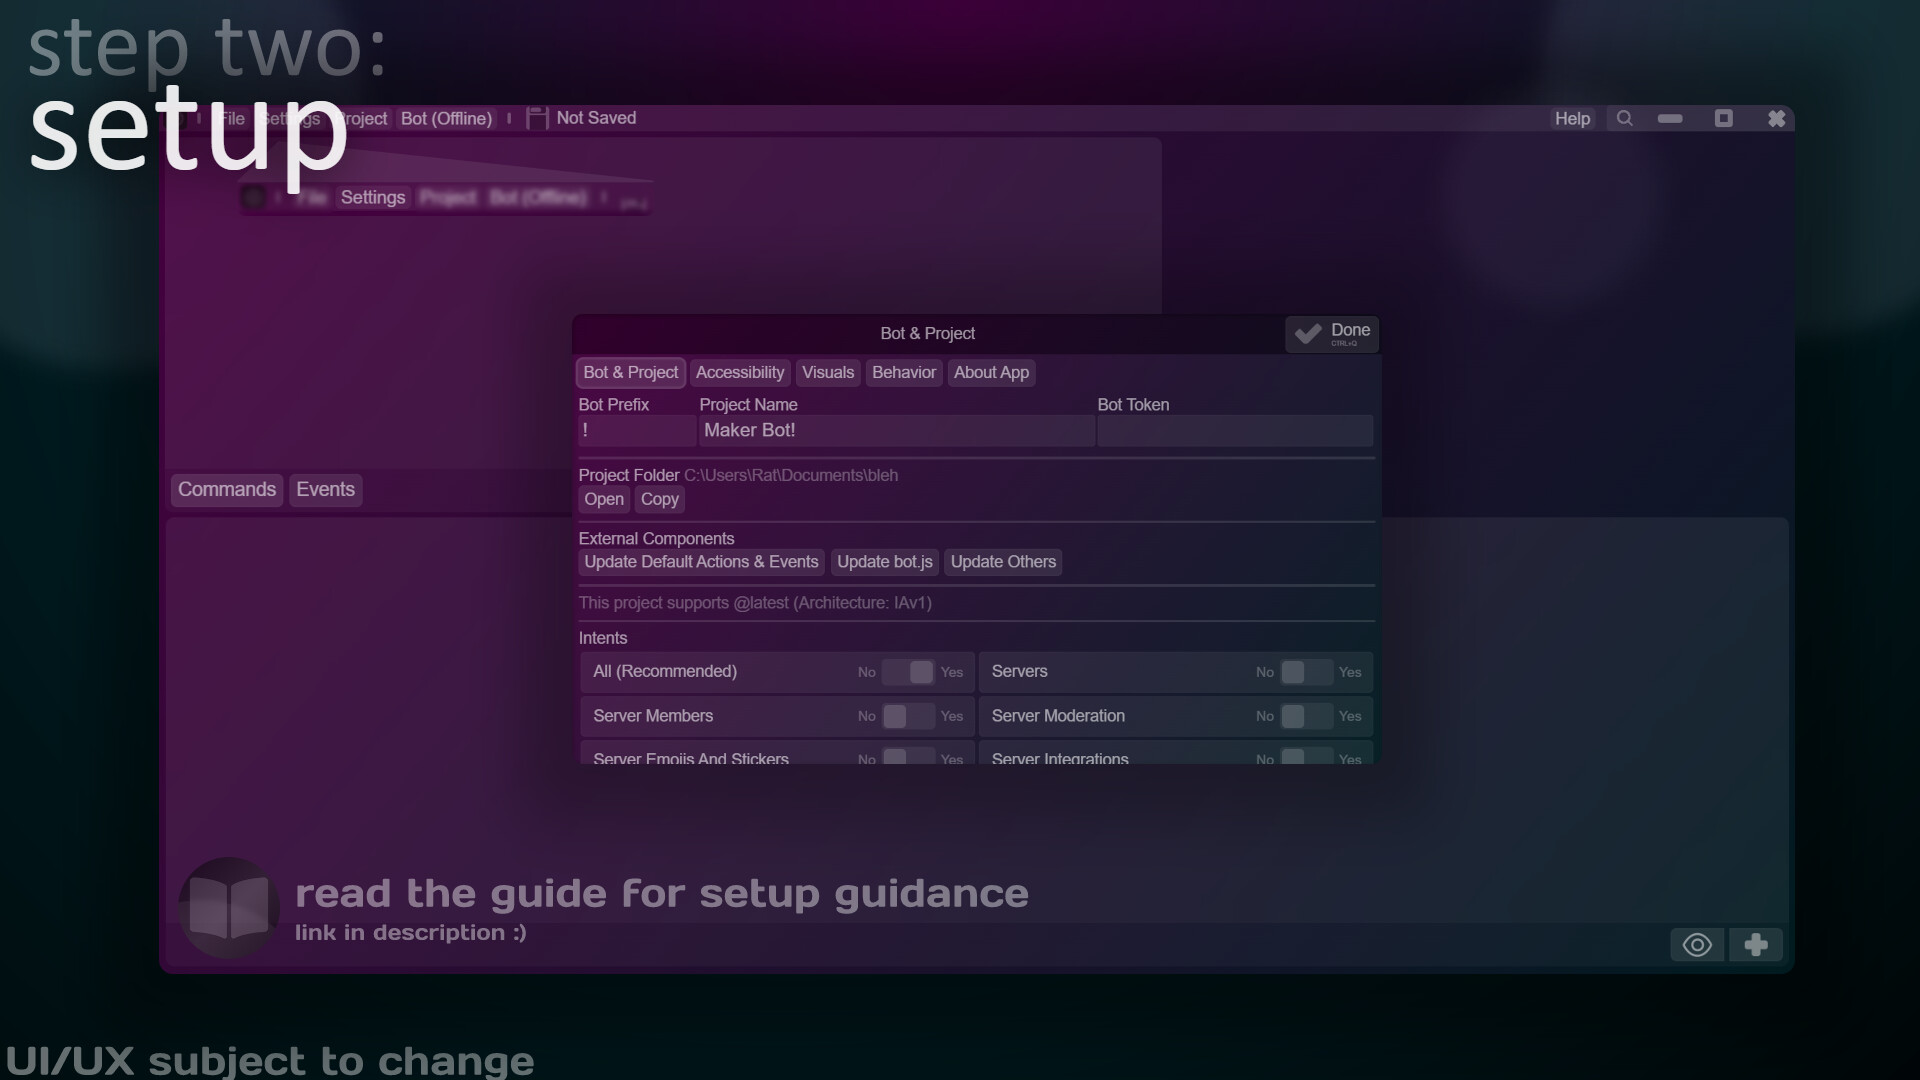This screenshot has height=1080, width=1920.
Task: Select the Events panel button
Action: click(x=325, y=489)
